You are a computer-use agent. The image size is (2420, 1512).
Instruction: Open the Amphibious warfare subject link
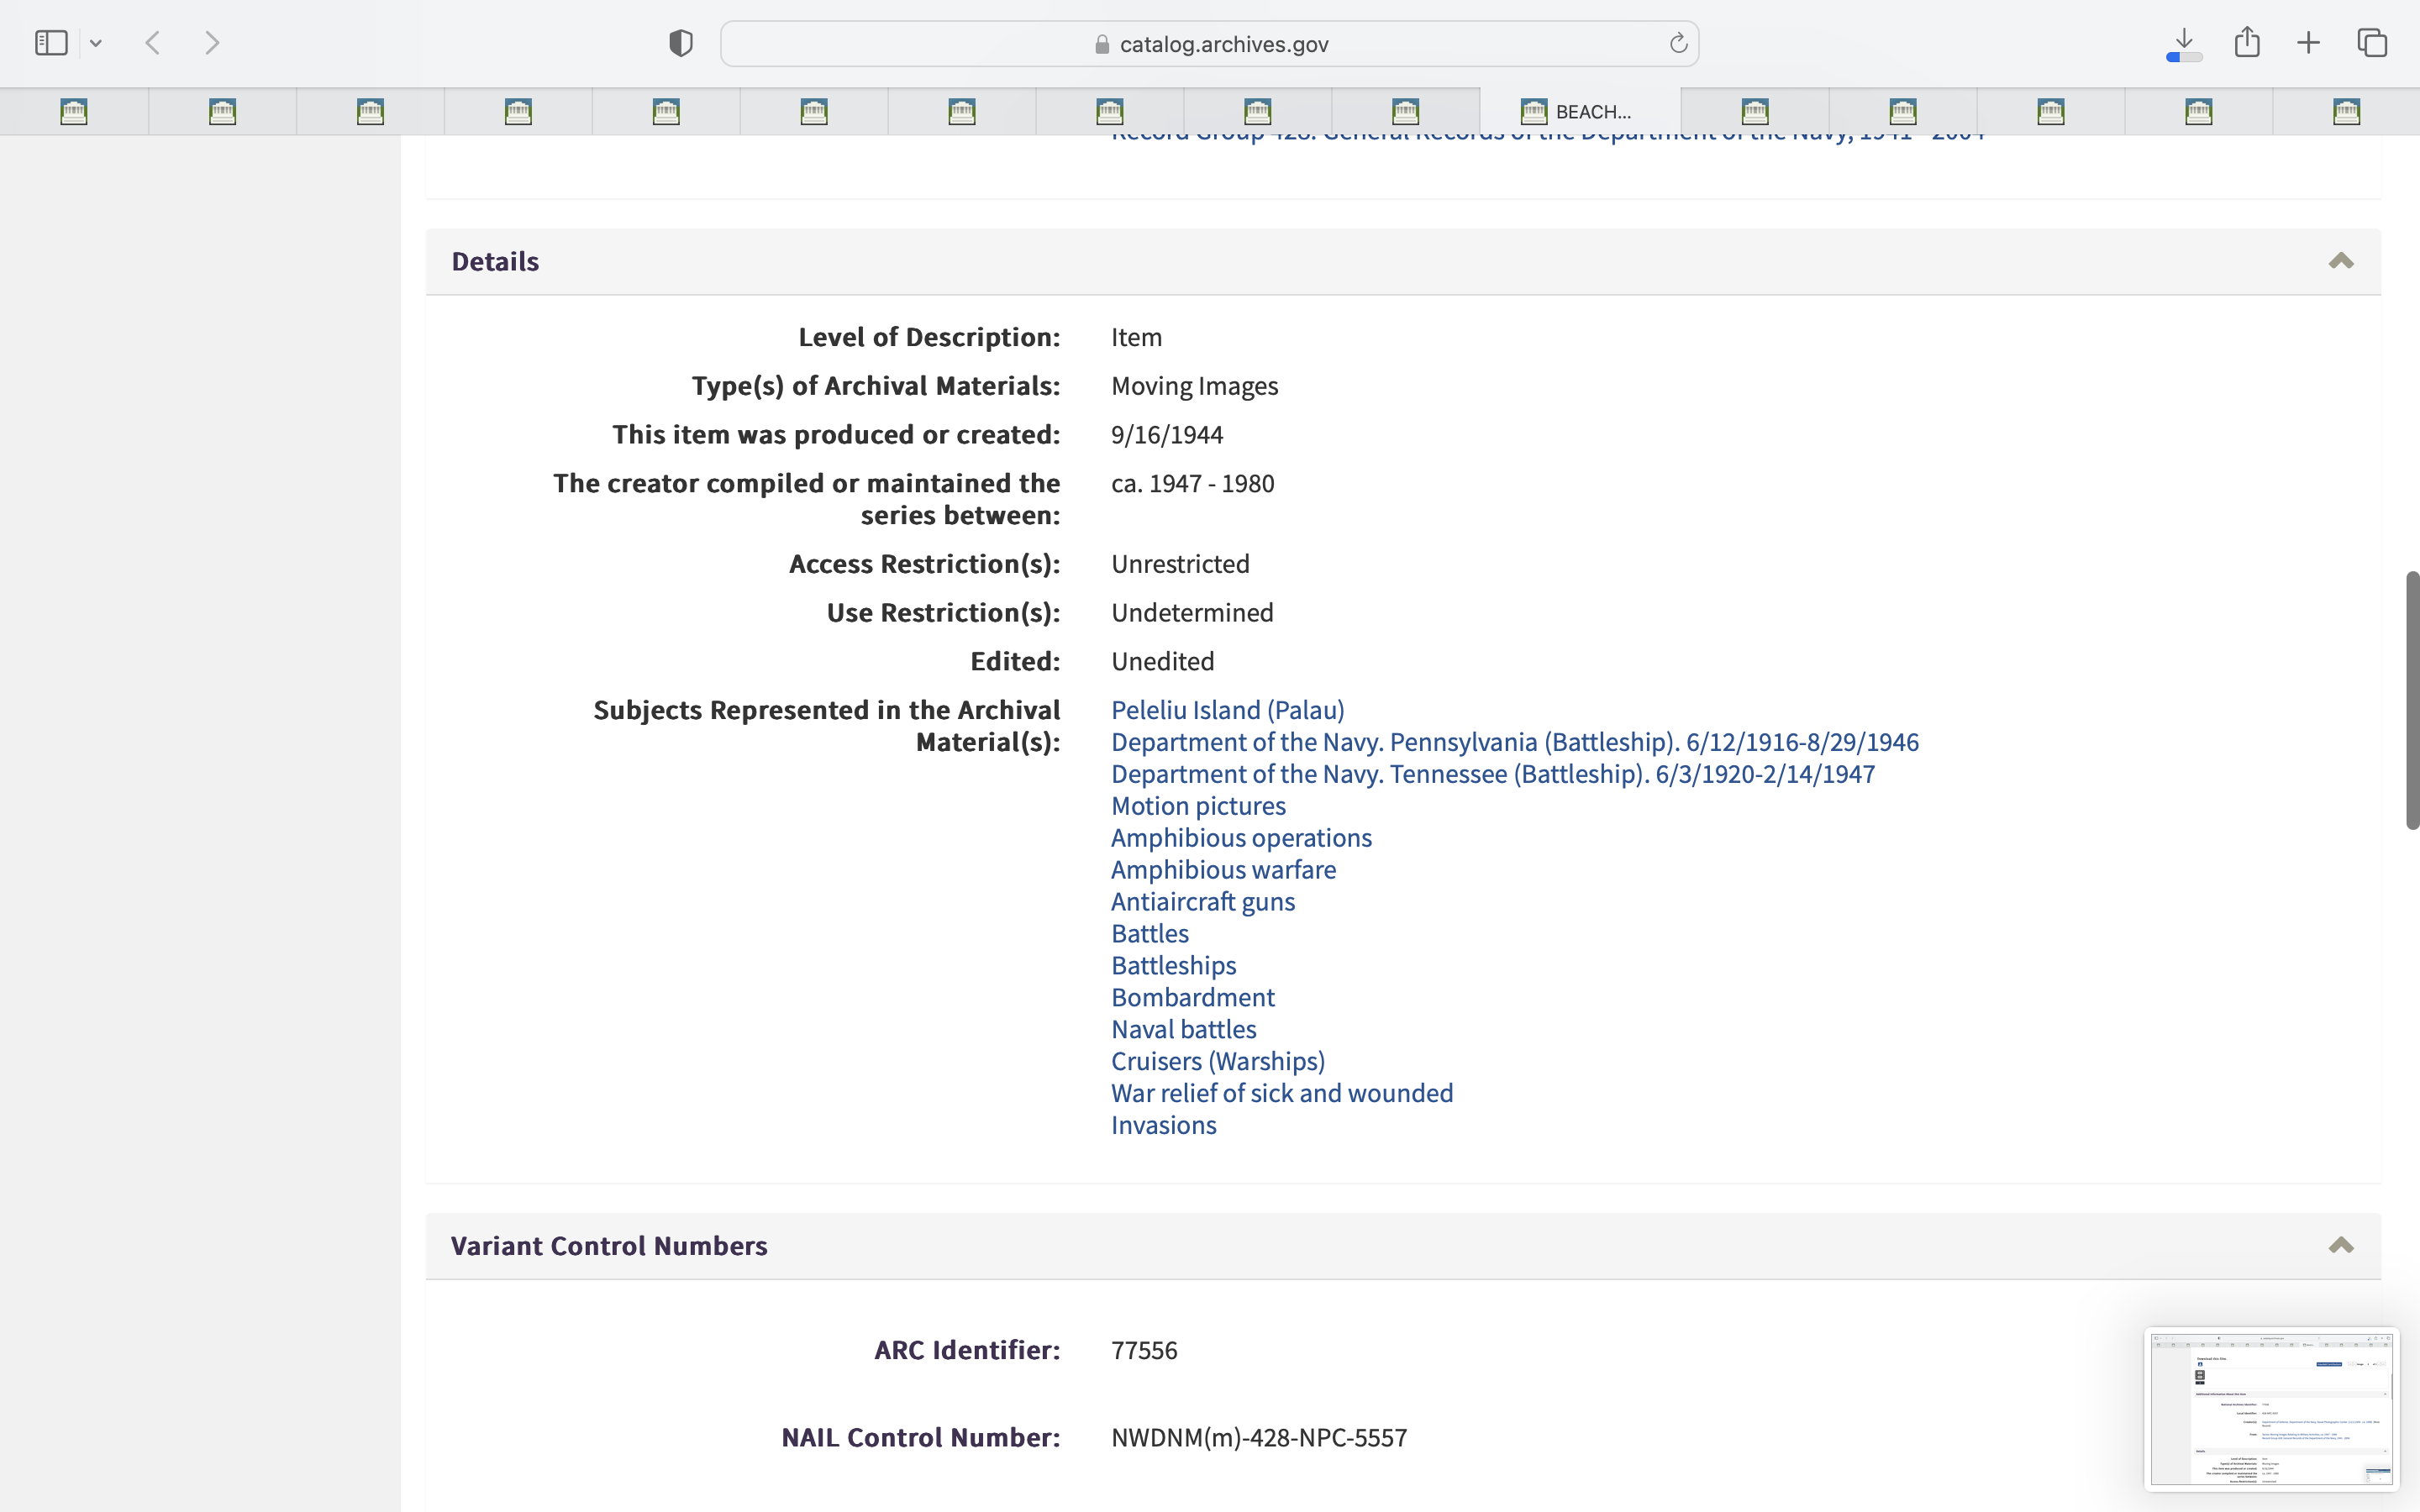[1223, 870]
